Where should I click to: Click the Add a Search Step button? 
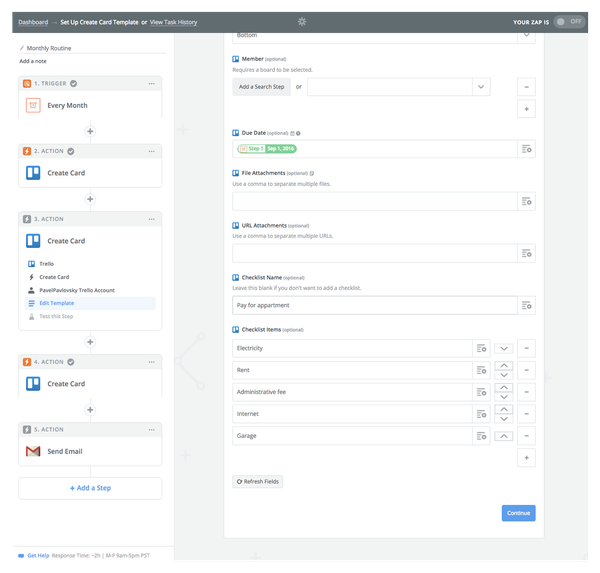click(x=261, y=87)
